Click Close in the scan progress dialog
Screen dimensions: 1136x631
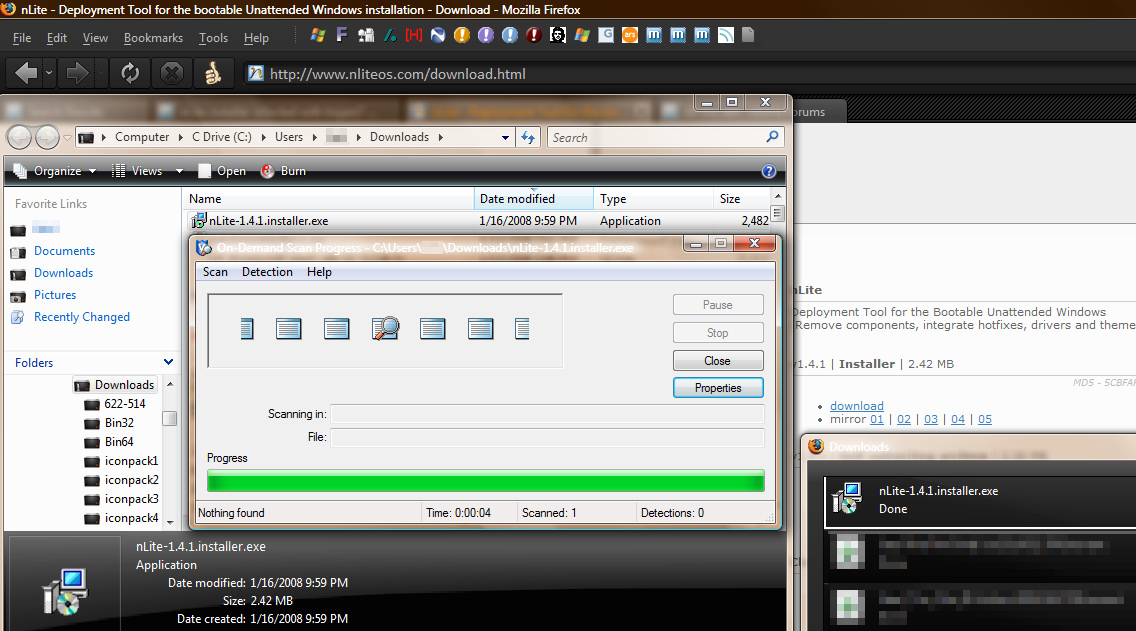pyautogui.click(x=717, y=361)
